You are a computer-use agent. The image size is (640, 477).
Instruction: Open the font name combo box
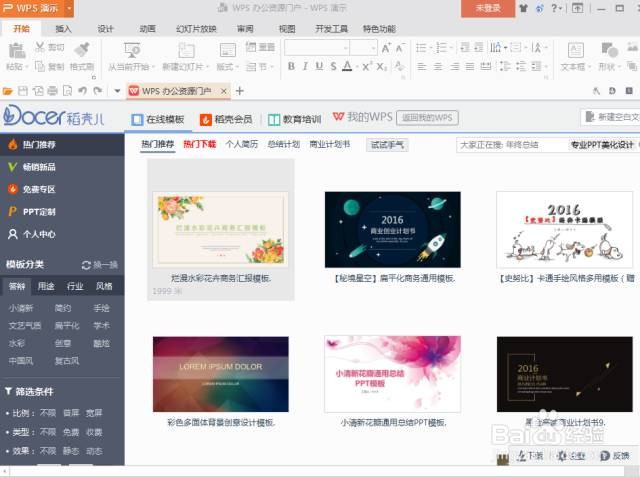[317, 48]
